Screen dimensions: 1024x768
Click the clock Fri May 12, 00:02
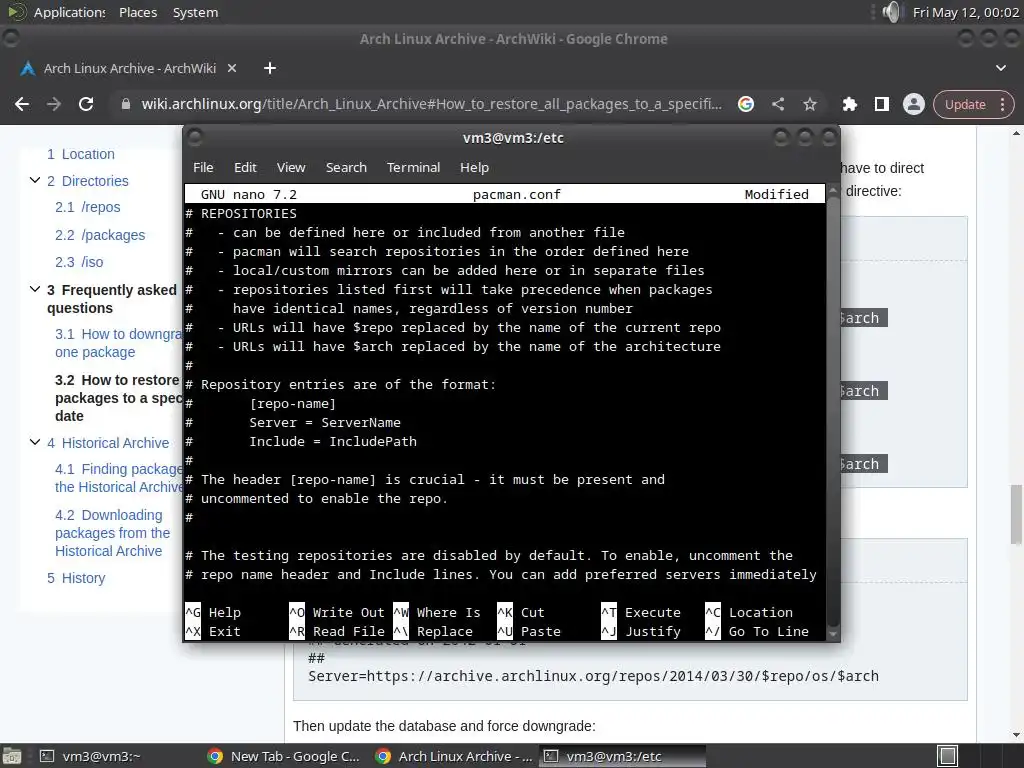[x=966, y=12]
